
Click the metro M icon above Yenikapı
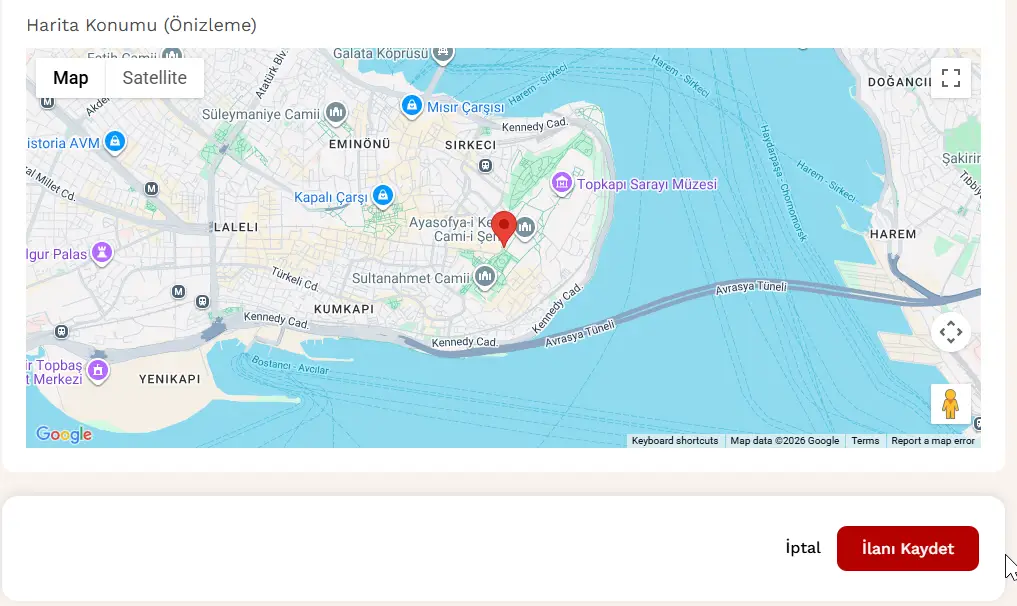[178, 292]
